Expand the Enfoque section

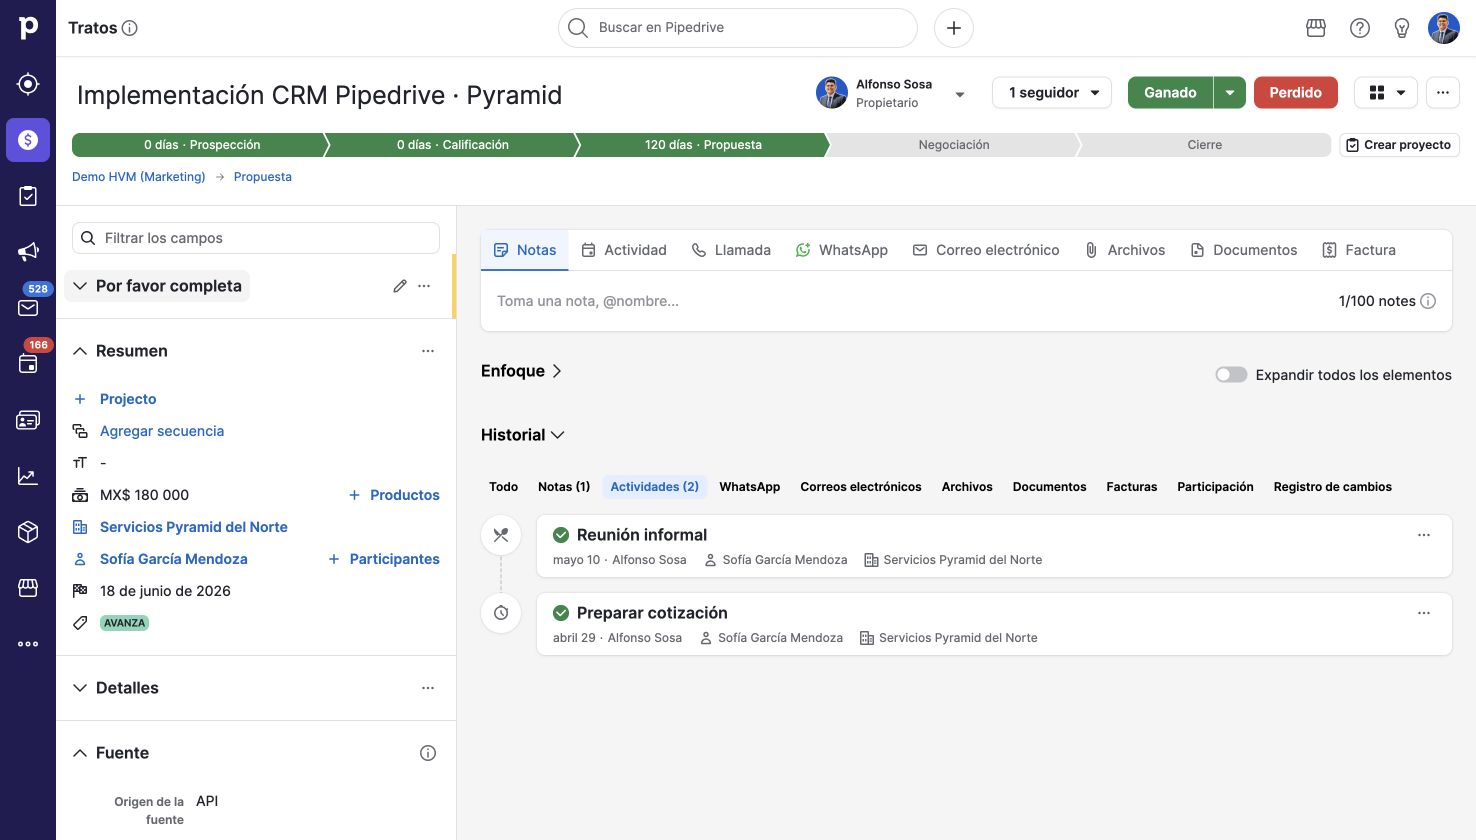coord(522,371)
